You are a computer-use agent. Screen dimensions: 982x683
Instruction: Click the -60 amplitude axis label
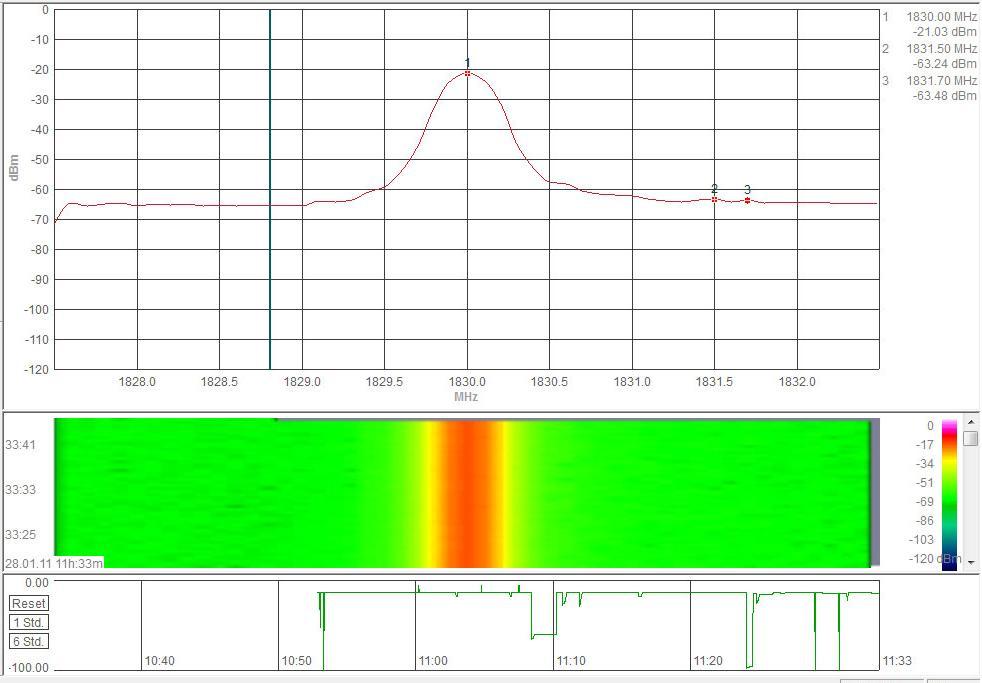click(39, 190)
